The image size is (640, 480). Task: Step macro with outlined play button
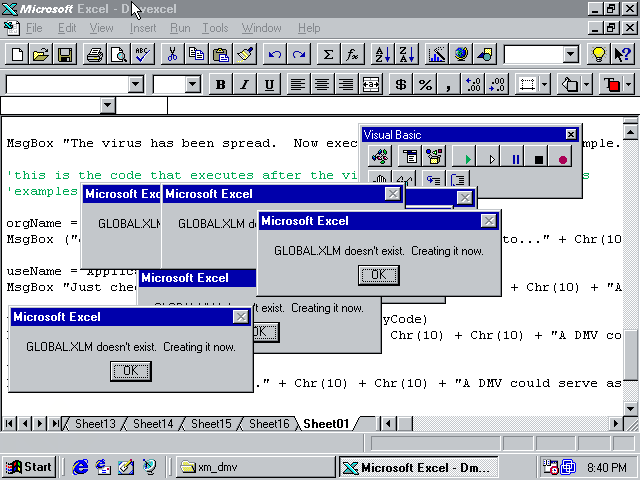click(489, 157)
